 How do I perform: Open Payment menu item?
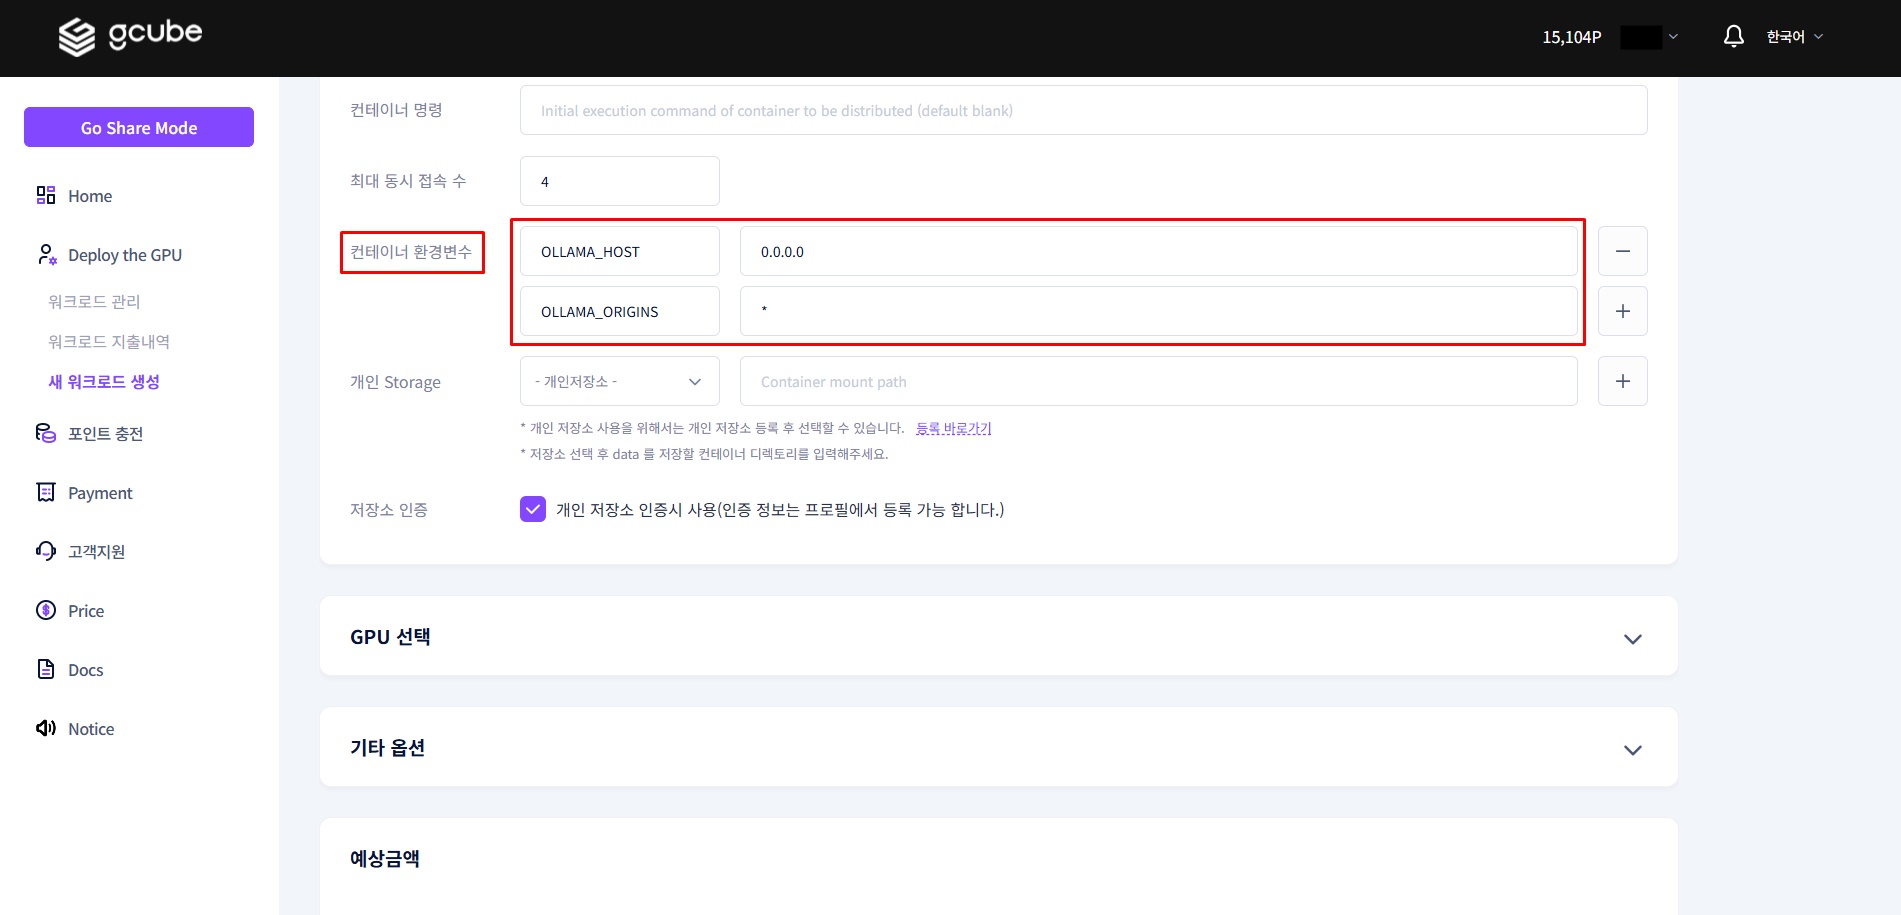point(100,493)
